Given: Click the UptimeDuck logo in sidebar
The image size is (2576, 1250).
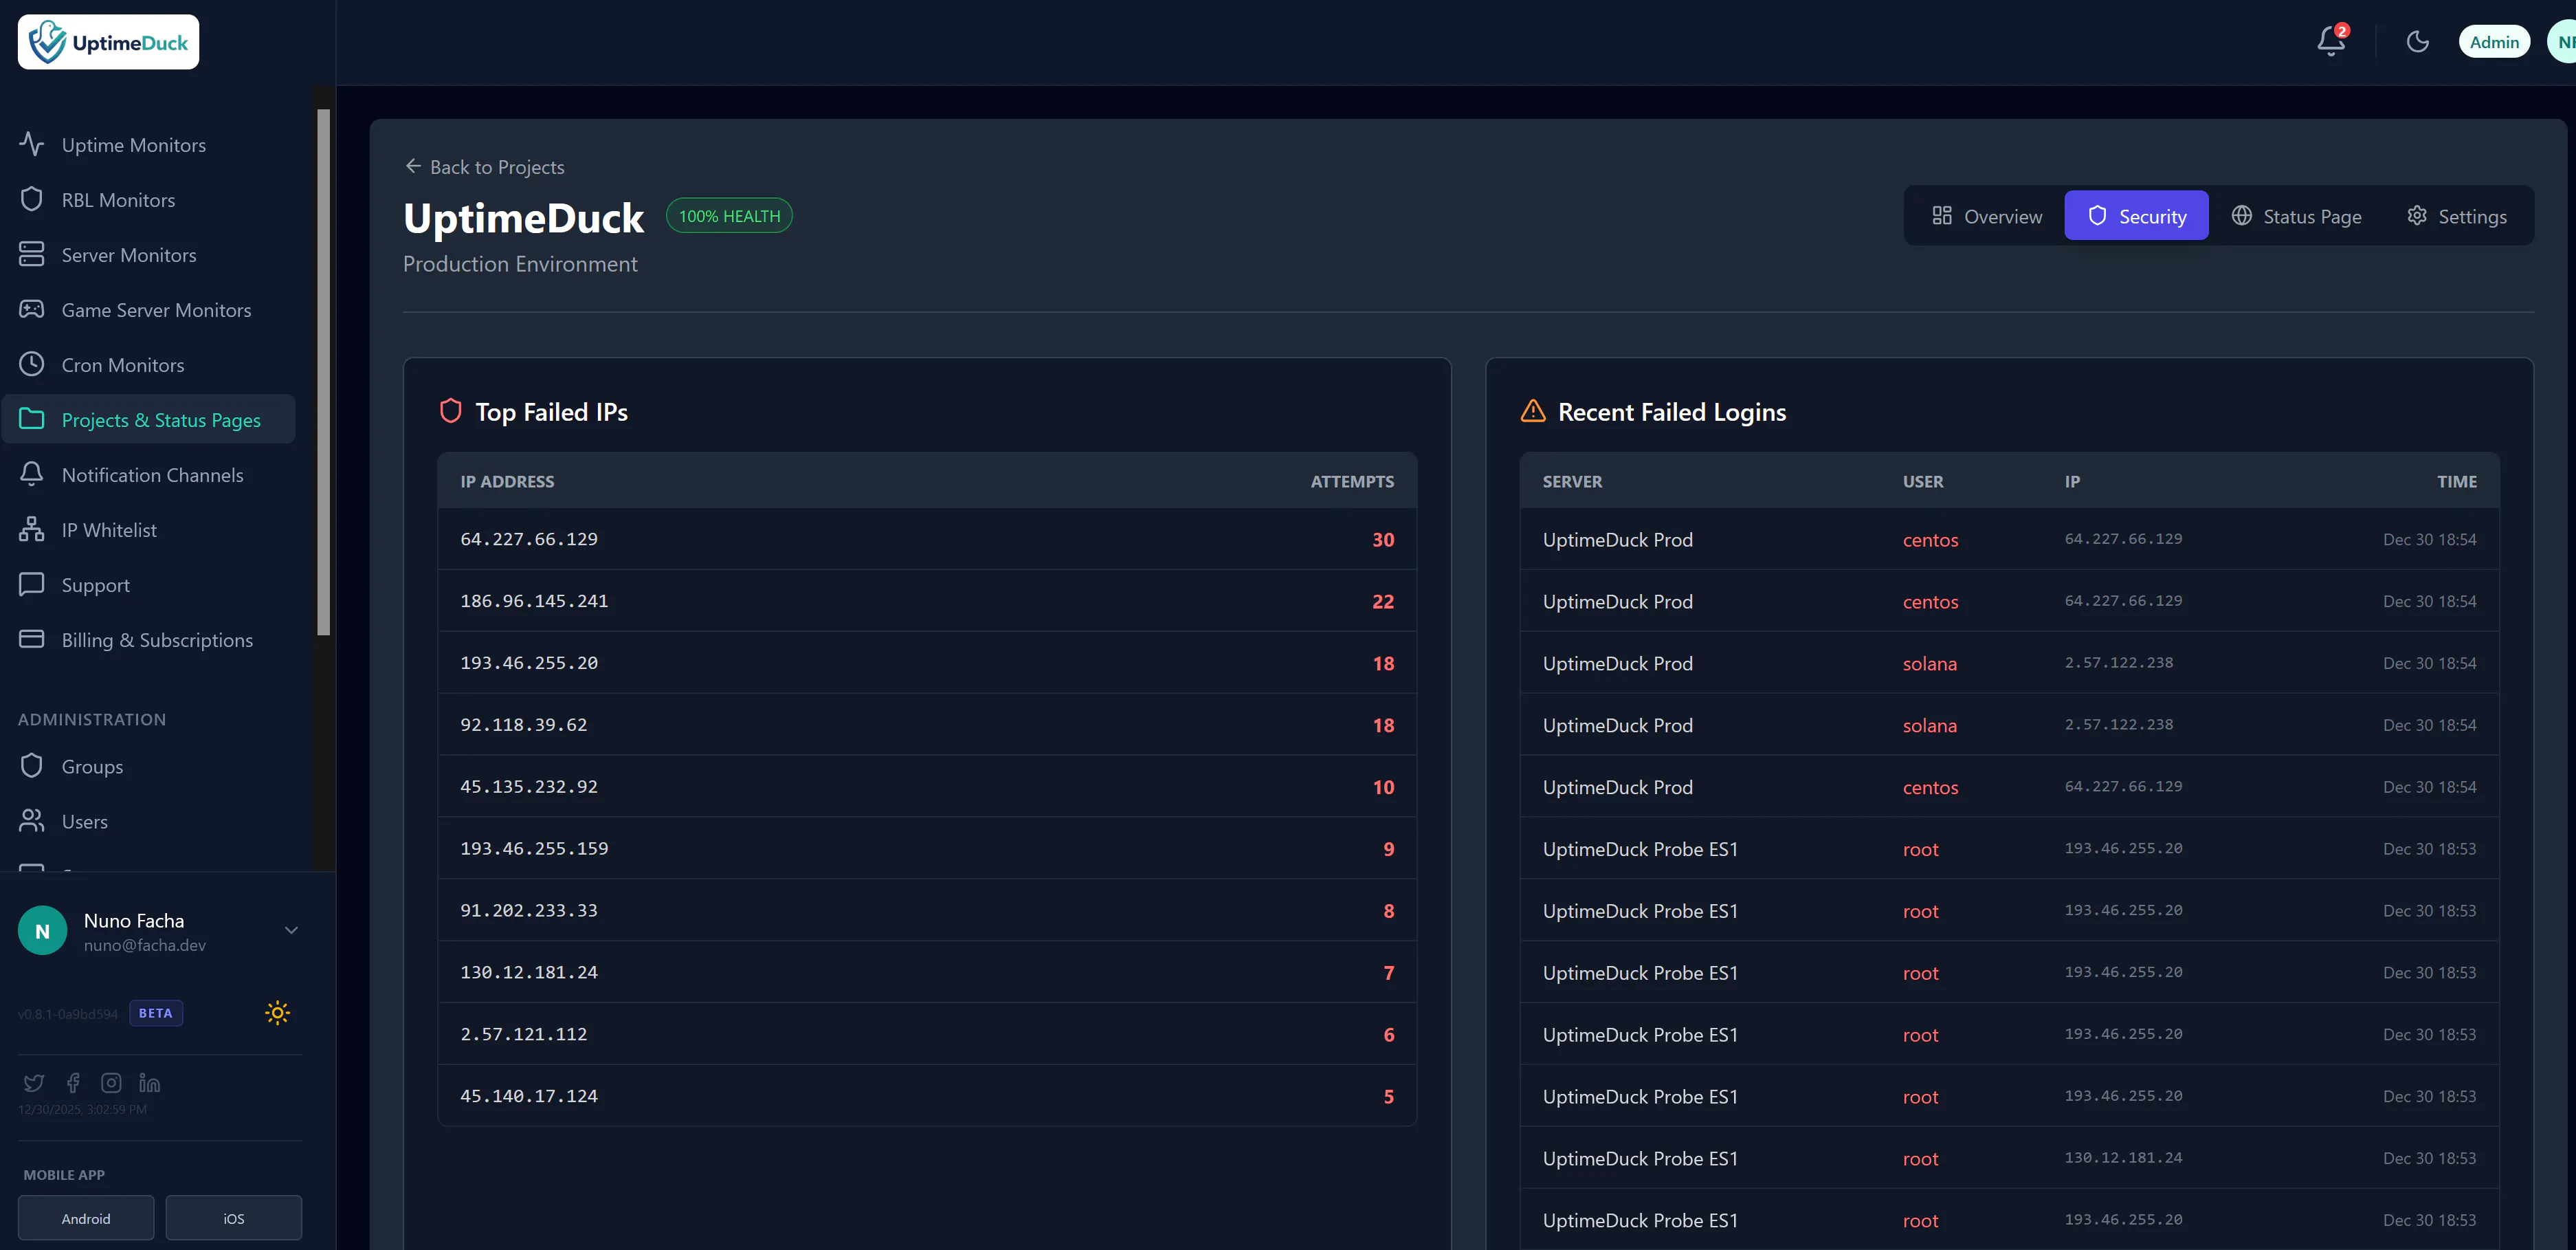Looking at the screenshot, I should (x=108, y=42).
